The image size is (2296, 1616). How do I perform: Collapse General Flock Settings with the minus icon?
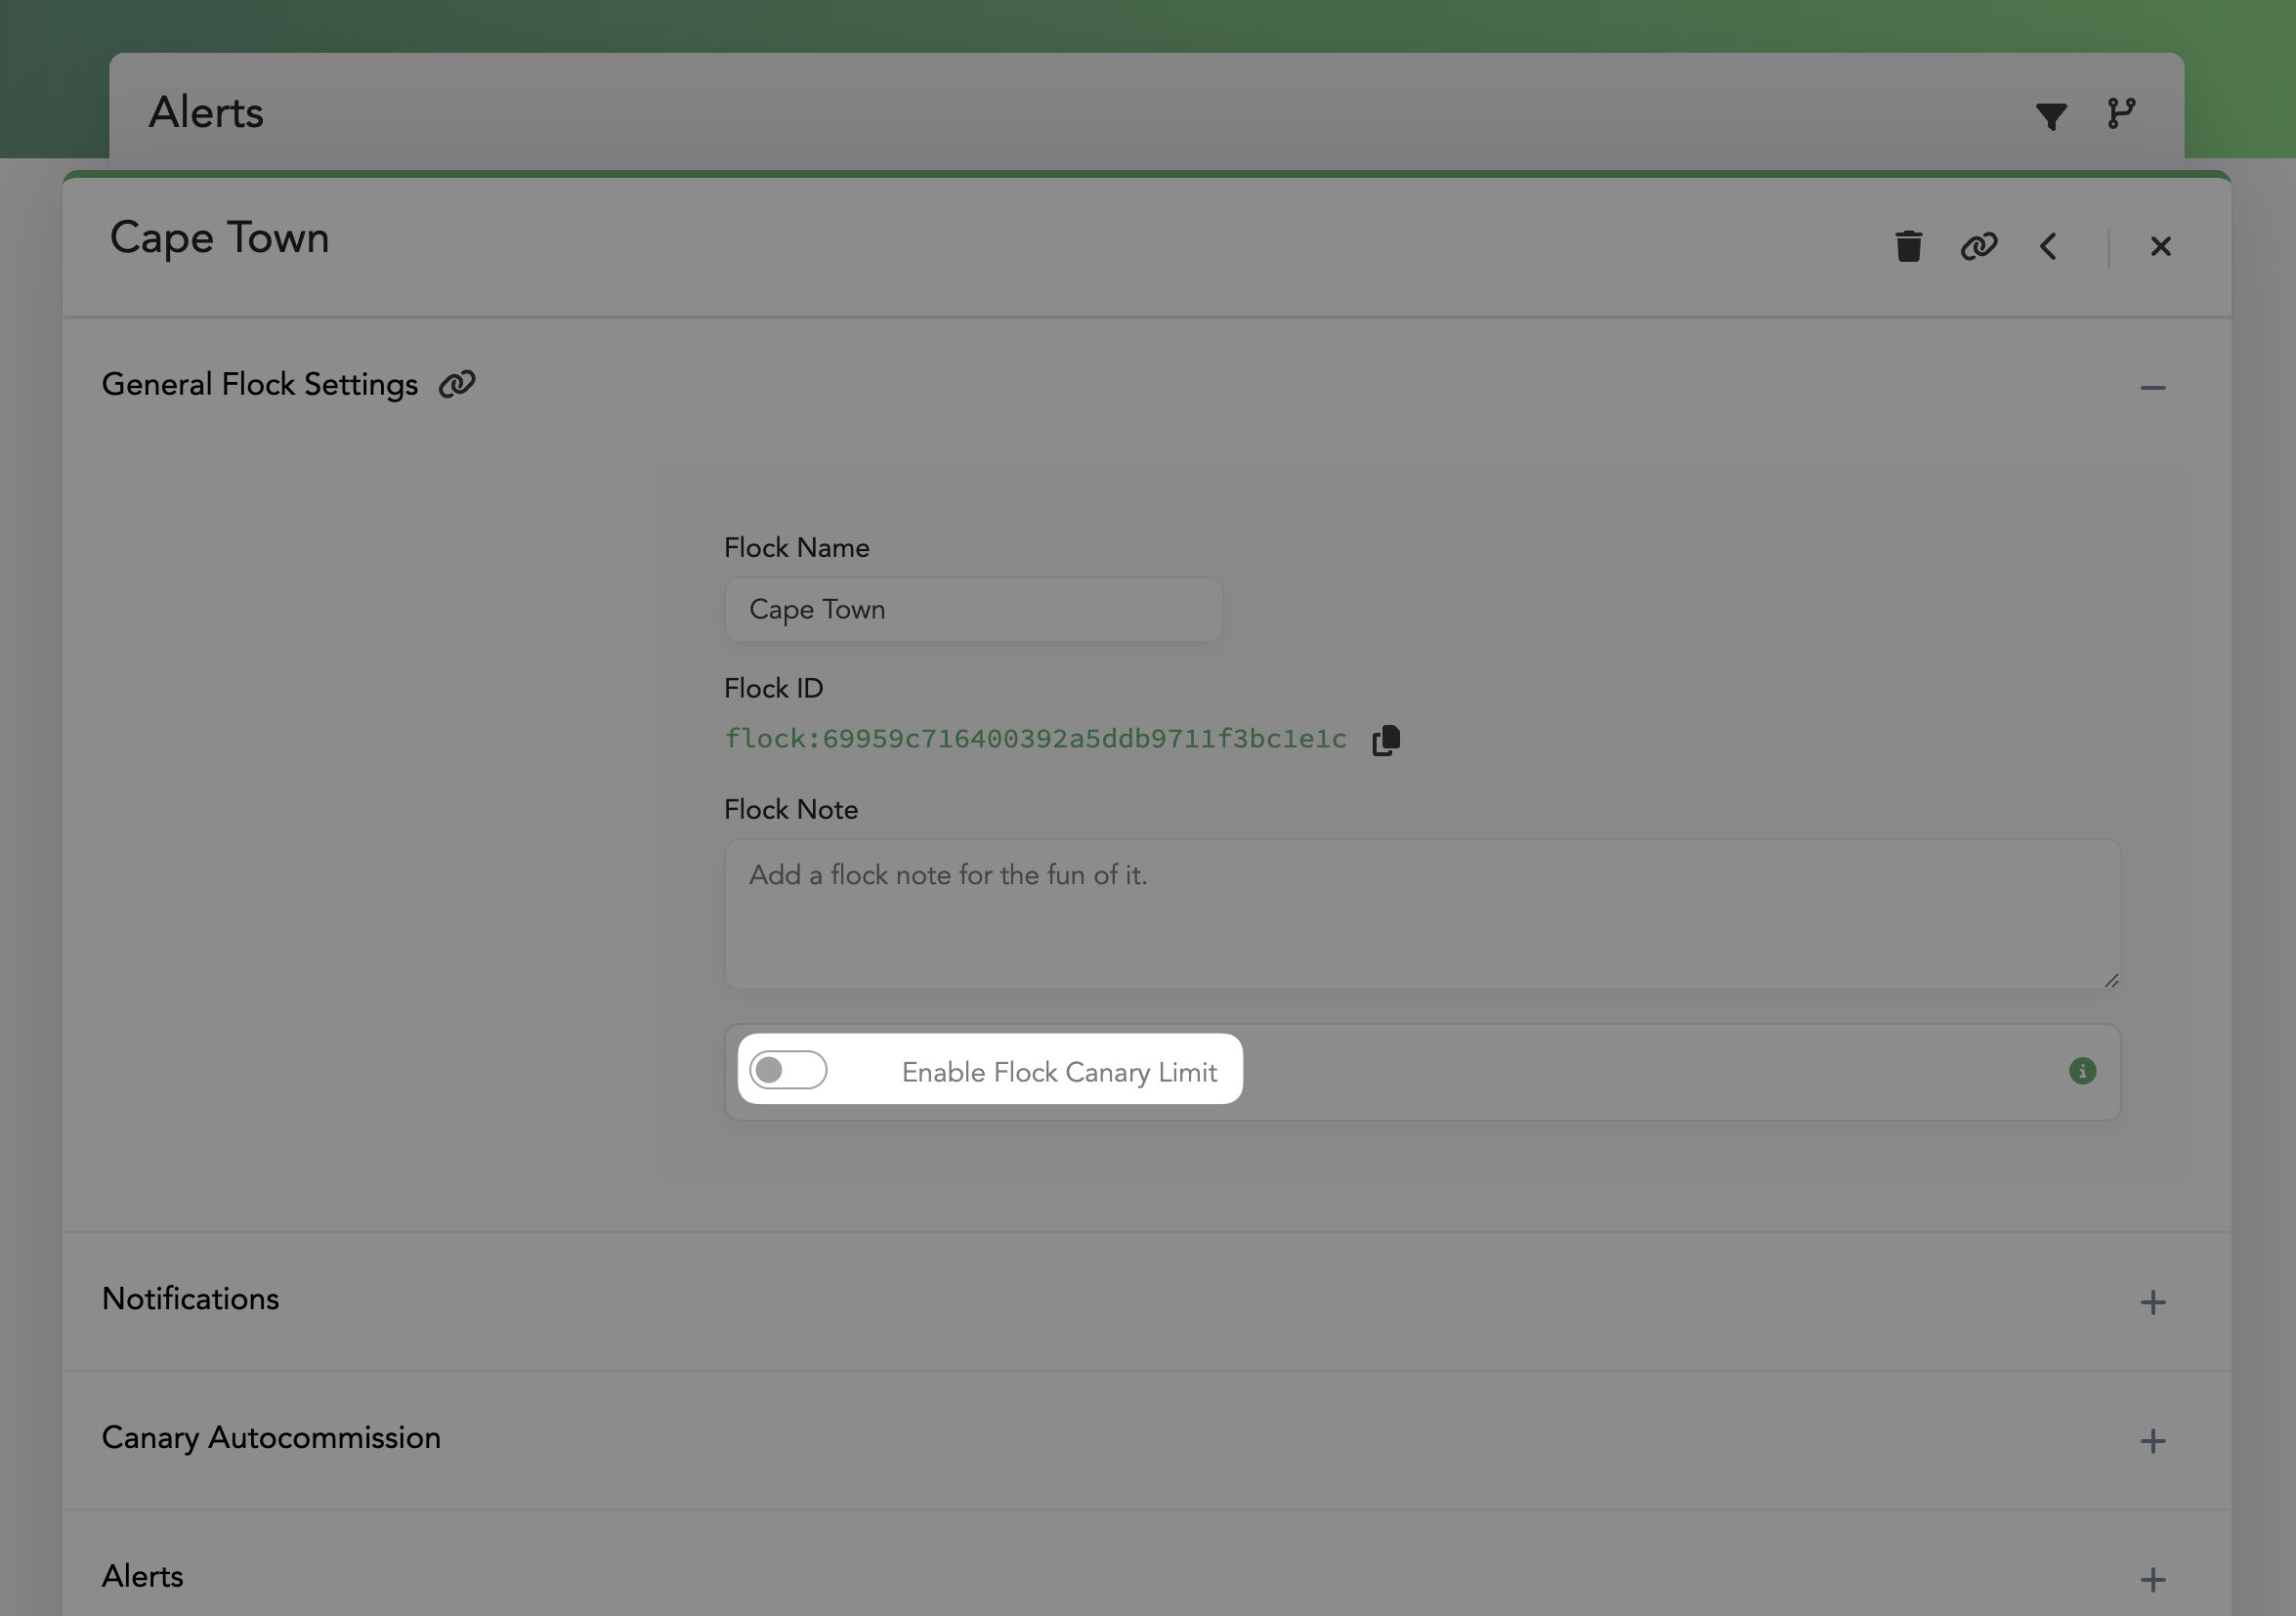coord(2152,388)
